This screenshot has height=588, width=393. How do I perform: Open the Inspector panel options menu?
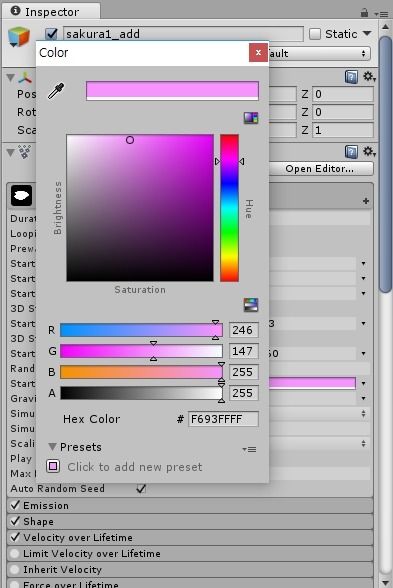381,14
